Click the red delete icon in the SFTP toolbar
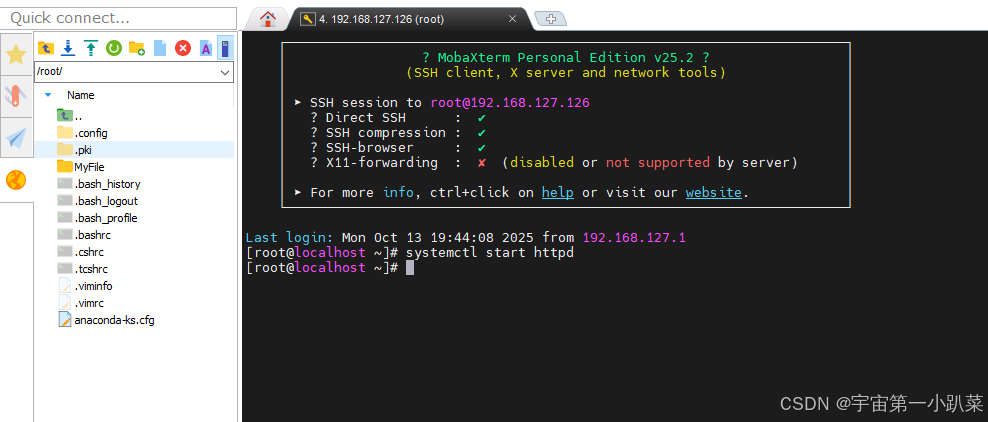 183,47
